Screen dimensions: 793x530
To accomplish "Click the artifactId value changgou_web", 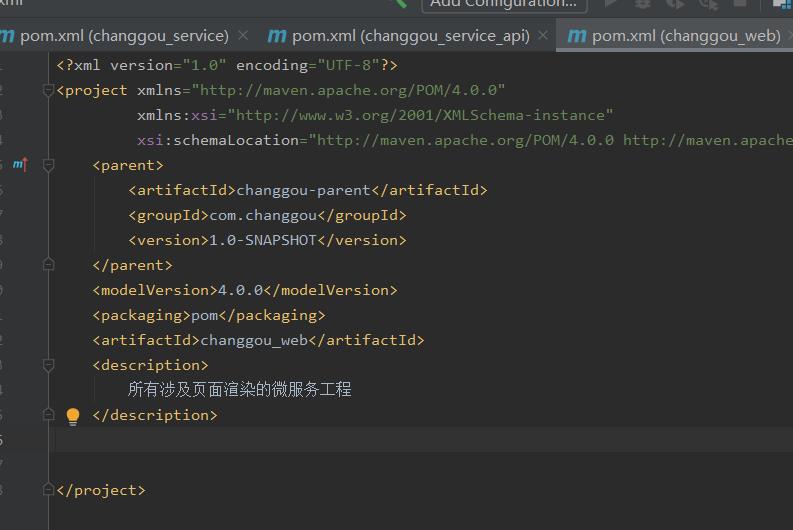I will [x=254, y=340].
